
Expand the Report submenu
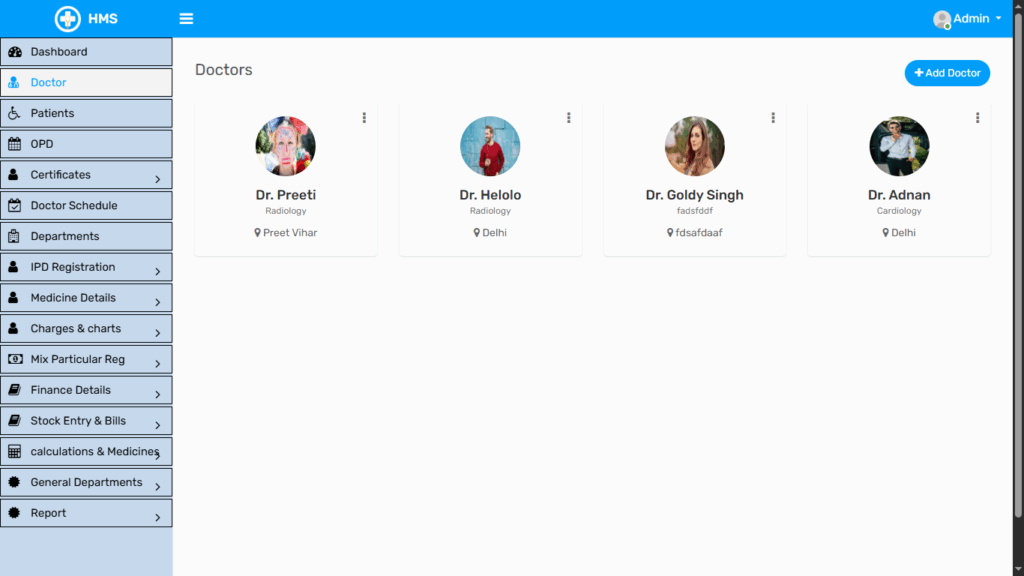click(x=157, y=517)
